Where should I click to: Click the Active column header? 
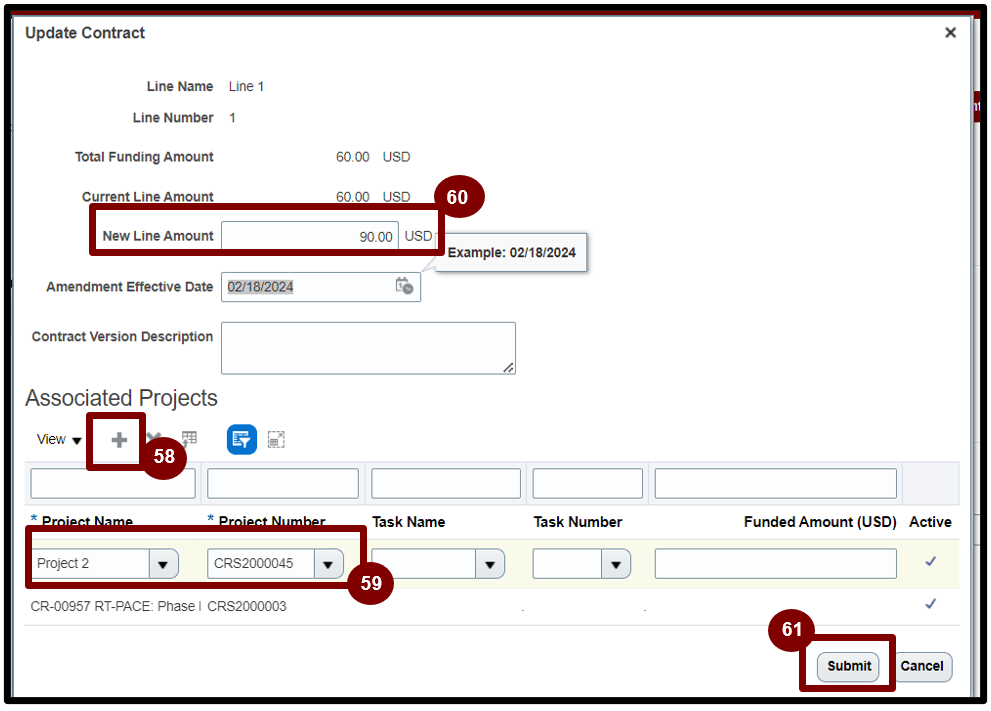[930, 522]
